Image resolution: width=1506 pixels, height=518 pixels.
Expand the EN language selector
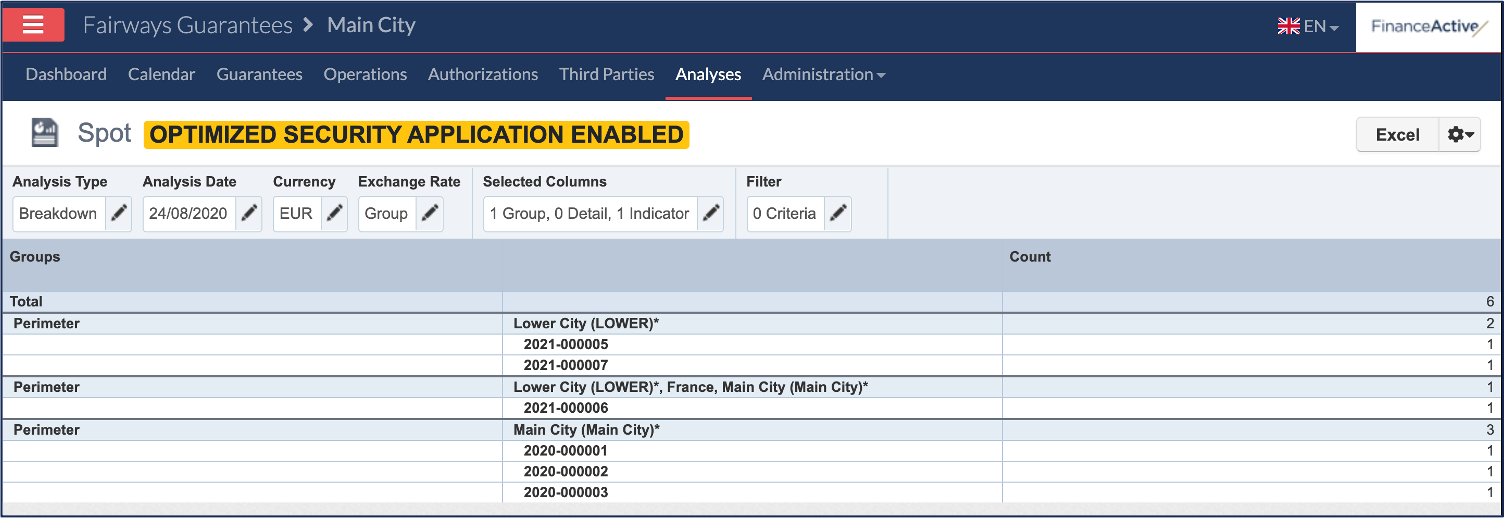point(1308,27)
